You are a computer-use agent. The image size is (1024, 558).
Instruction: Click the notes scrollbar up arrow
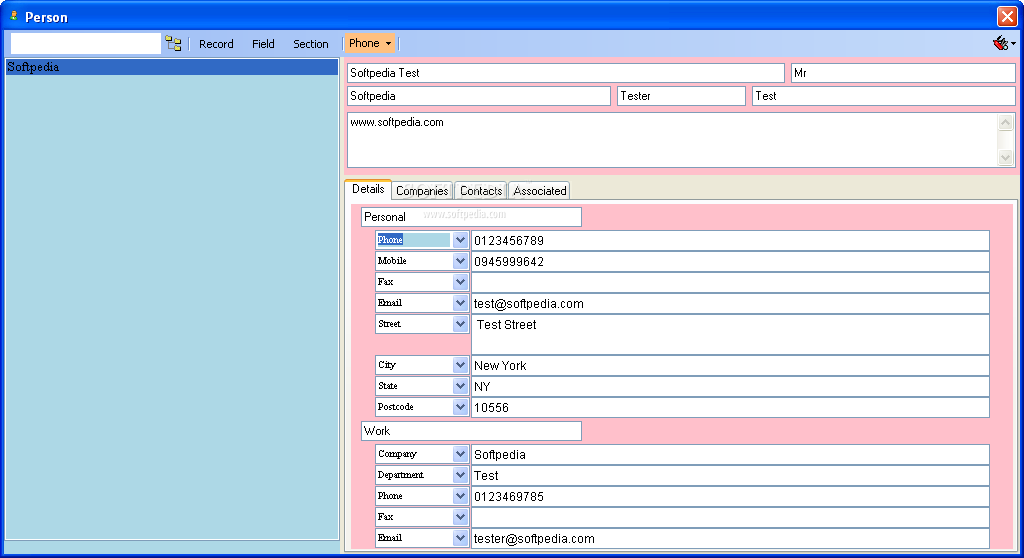1006,122
